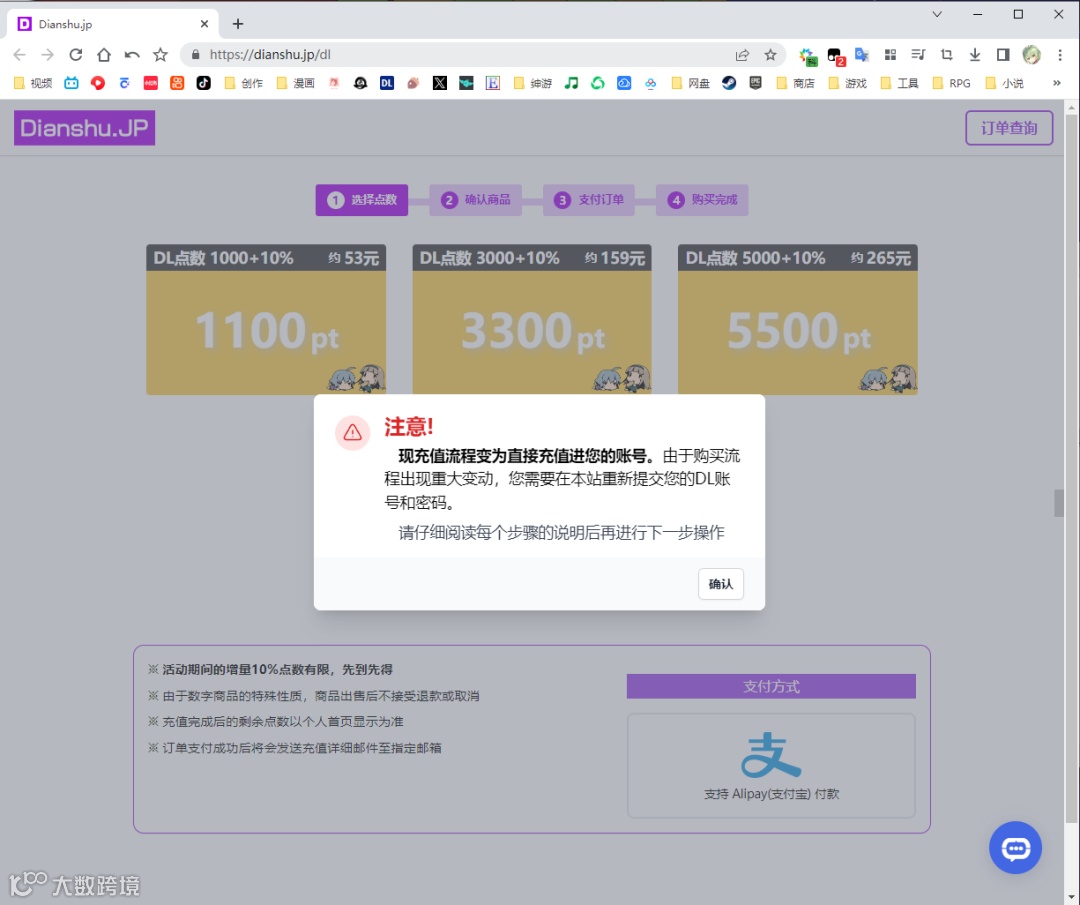
Task: Click the red warning triangle icon in dialog
Action: tap(353, 433)
